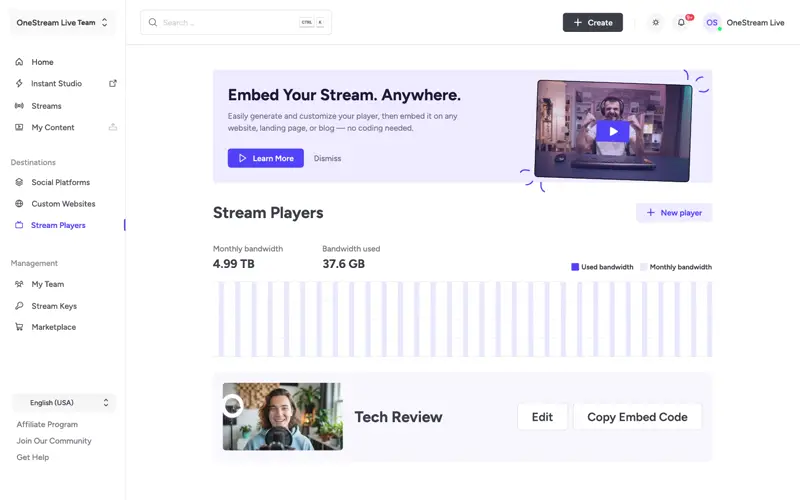The image size is (800, 500).
Task: Open the Affiliate Program link
Action: pos(47,424)
